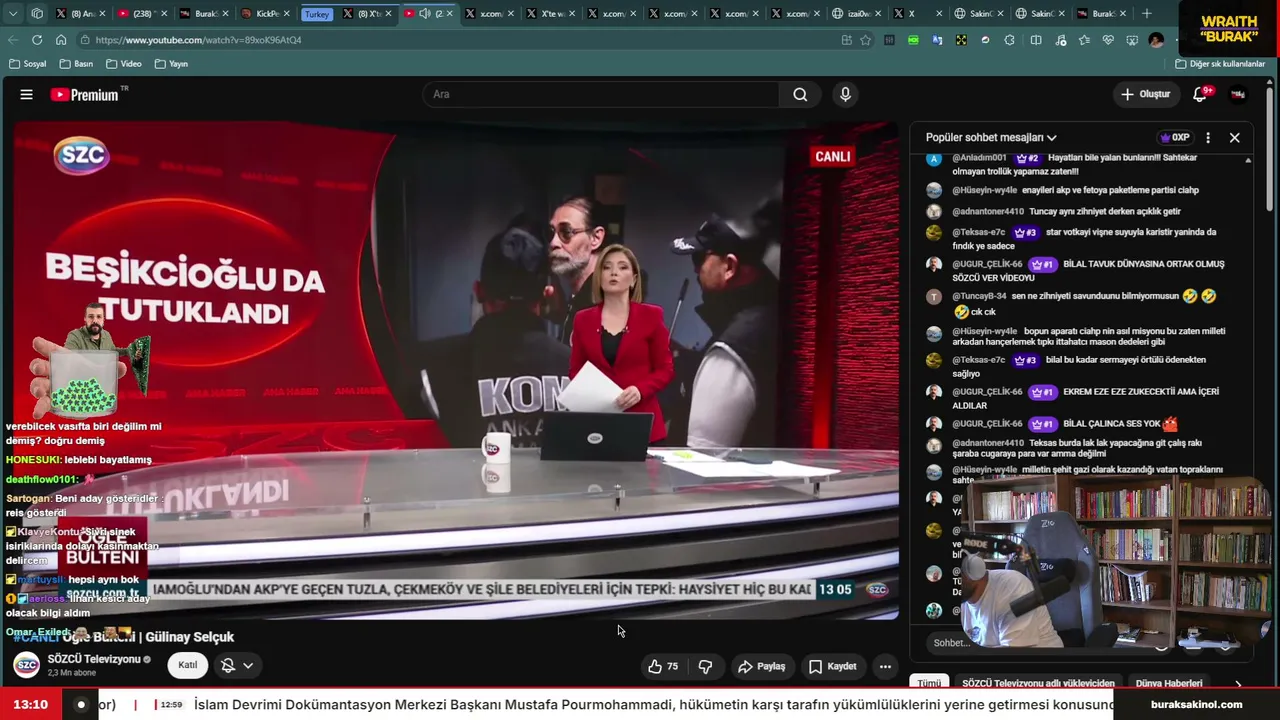Open SÖZCÜ Televizyonu channel name link
This screenshot has width=1280, height=720.
[x=94, y=659]
